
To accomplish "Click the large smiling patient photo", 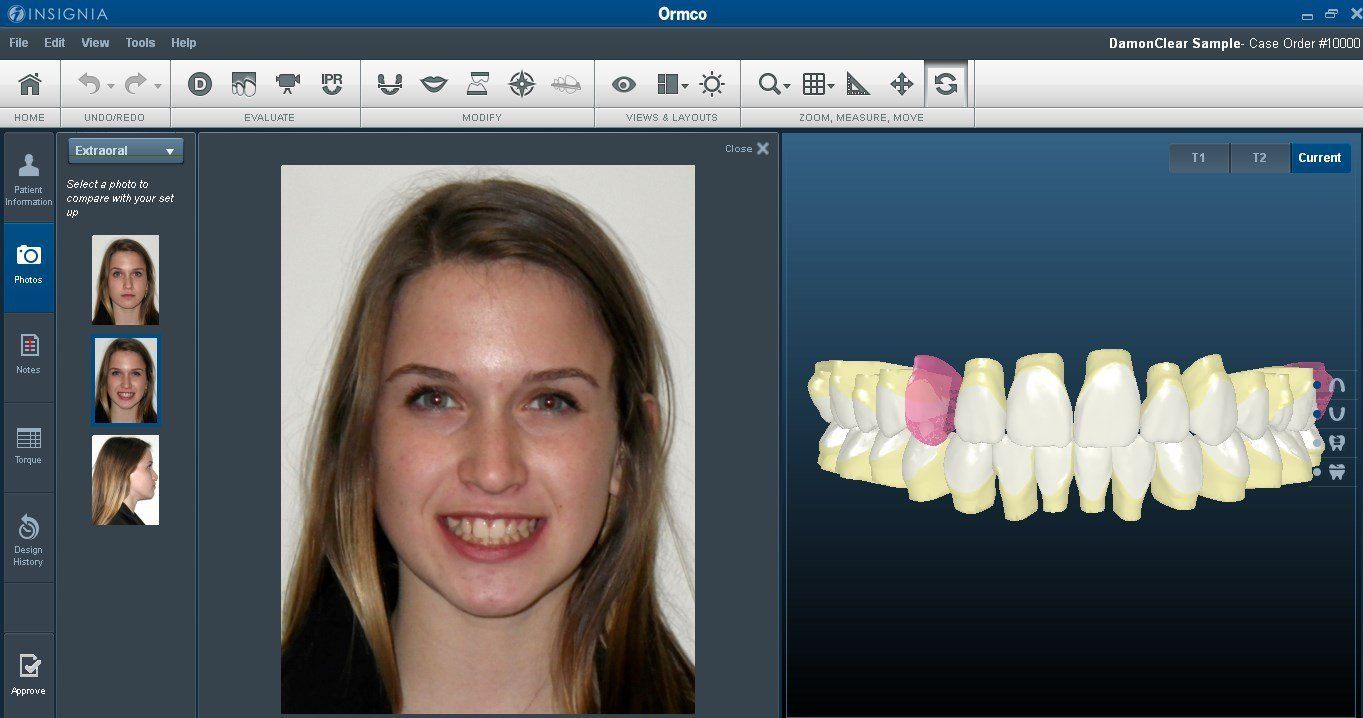I will point(488,439).
